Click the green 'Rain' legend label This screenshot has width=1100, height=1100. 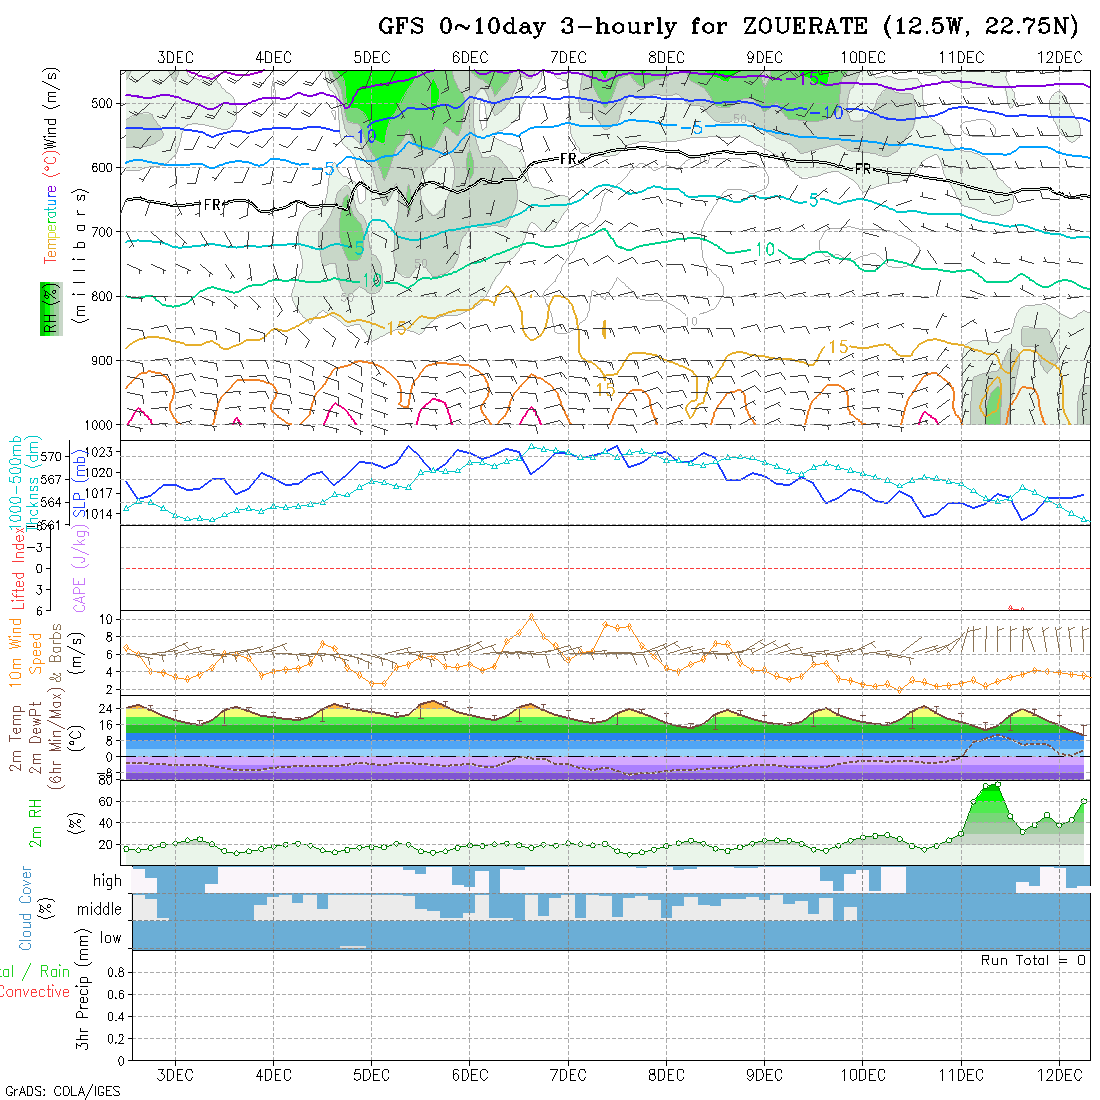[x=55, y=972]
